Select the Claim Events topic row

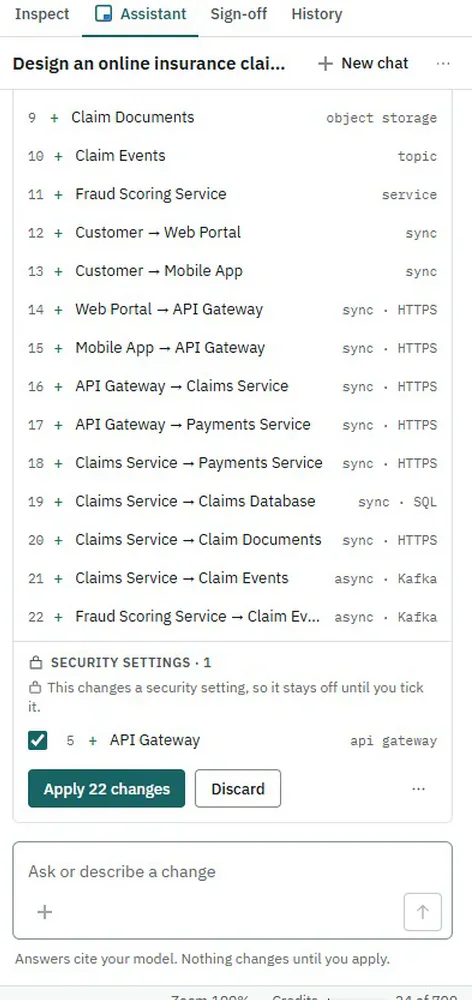pos(232,156)
